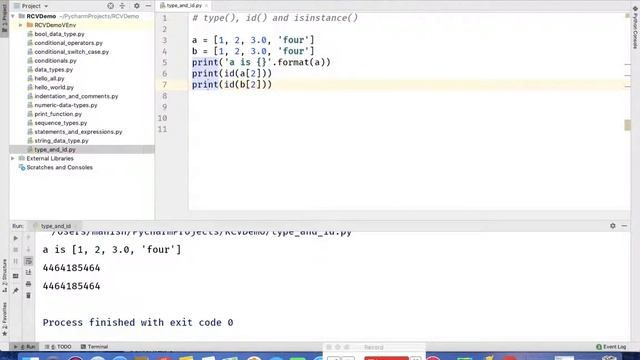The height and width of the screenshot is (360, 640).
Task: Open data_types.py file
Action: pyautogui.click(x=53, y=70)
